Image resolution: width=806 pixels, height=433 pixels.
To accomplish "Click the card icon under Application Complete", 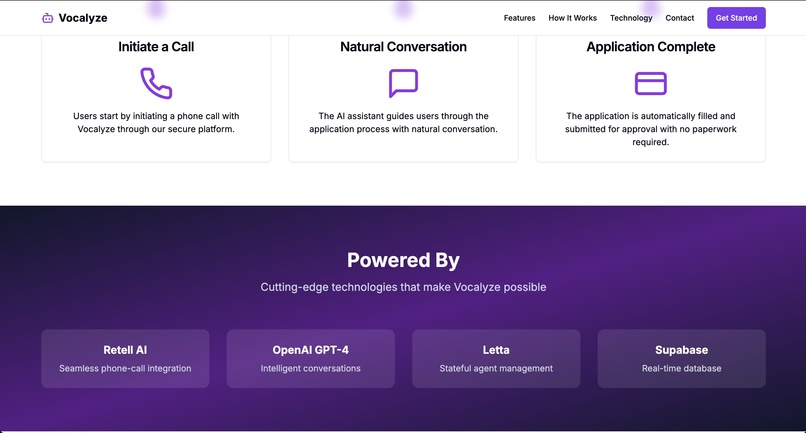I will (x=651, y=83).
